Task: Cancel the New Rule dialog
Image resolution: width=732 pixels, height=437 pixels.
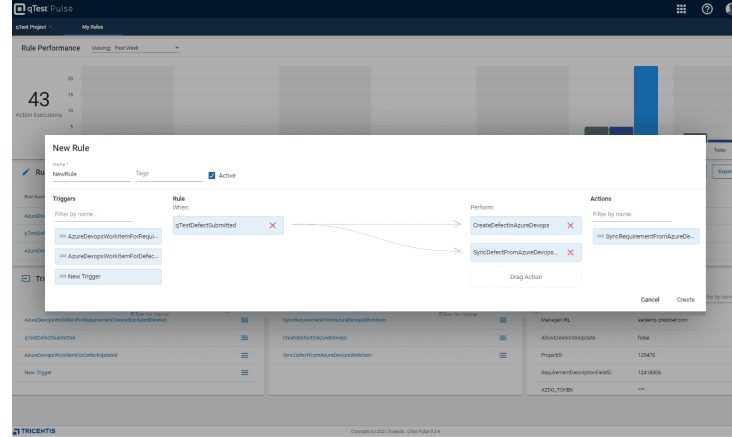Action: (x=650, y=299)
